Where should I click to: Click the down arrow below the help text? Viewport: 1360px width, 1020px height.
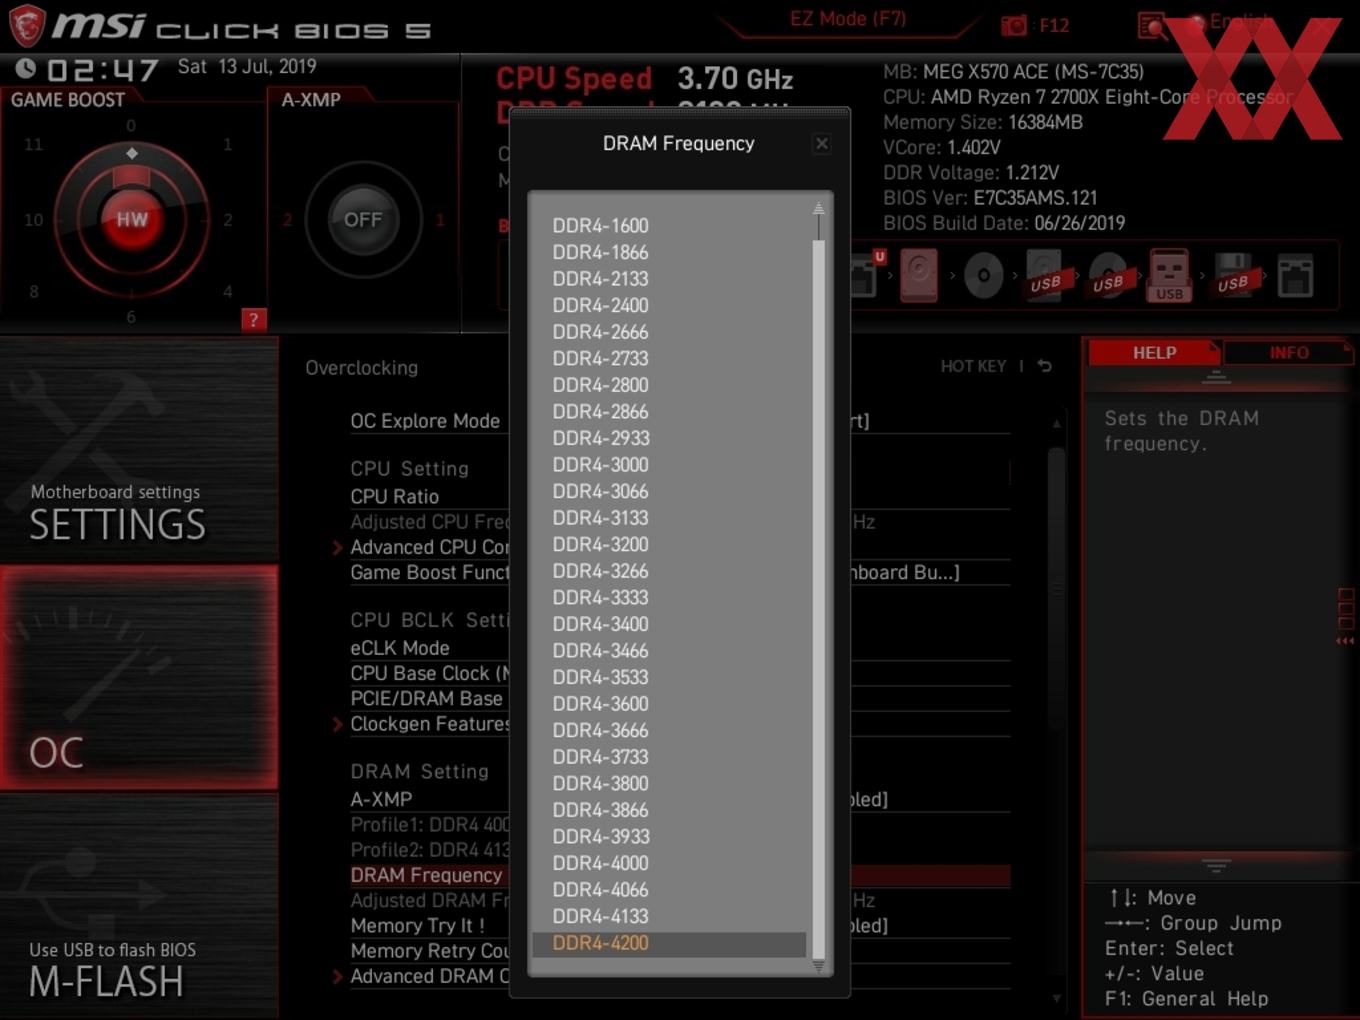(x=1216, y=865)
